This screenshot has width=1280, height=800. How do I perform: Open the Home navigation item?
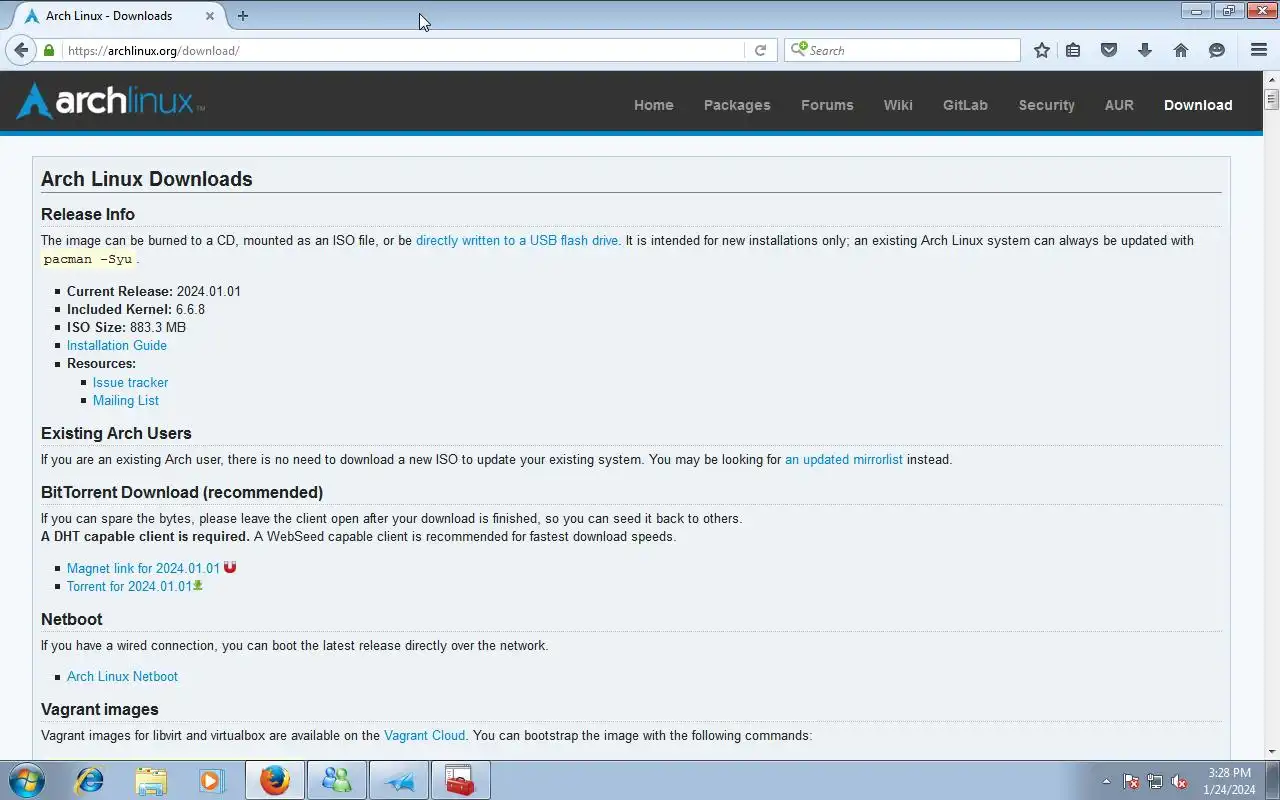pyautogui.click(x=654, y=105)
